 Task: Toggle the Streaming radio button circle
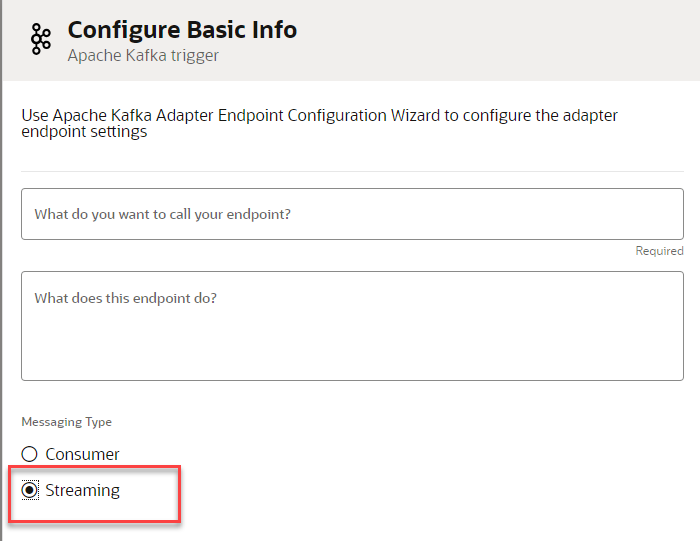[x=30, y=490]
